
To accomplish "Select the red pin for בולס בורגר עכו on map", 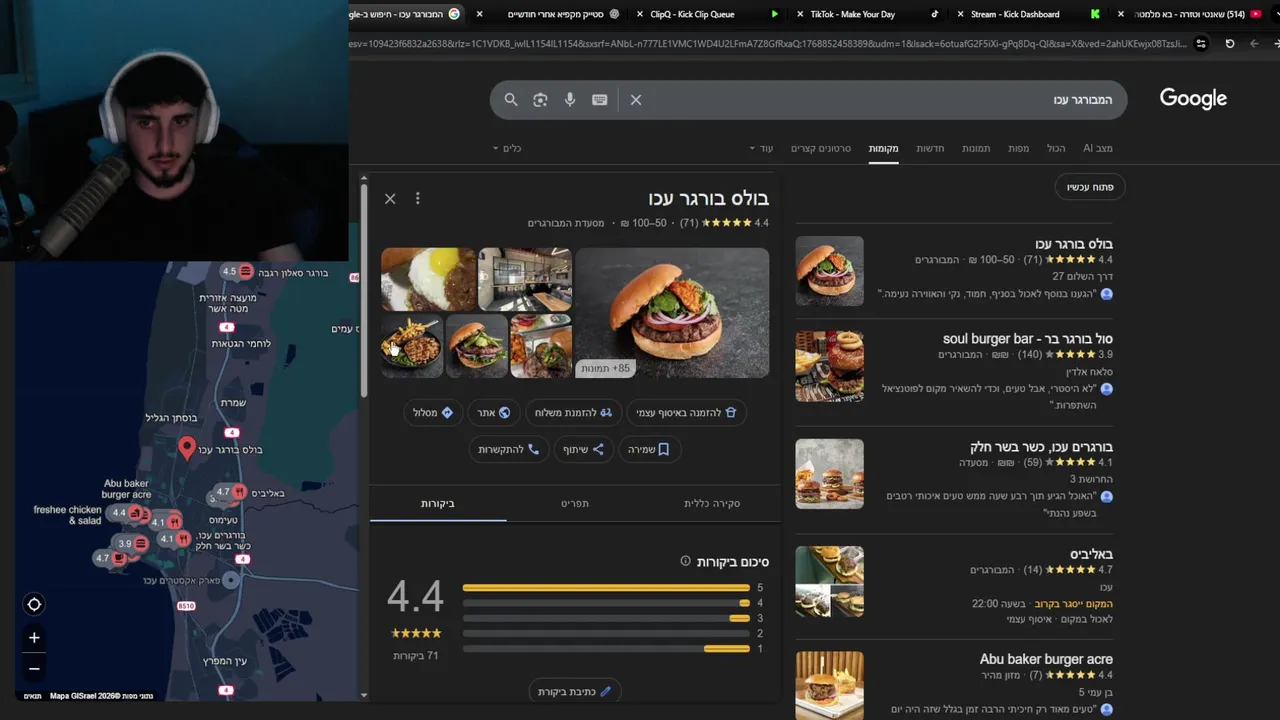I will 187,448.
